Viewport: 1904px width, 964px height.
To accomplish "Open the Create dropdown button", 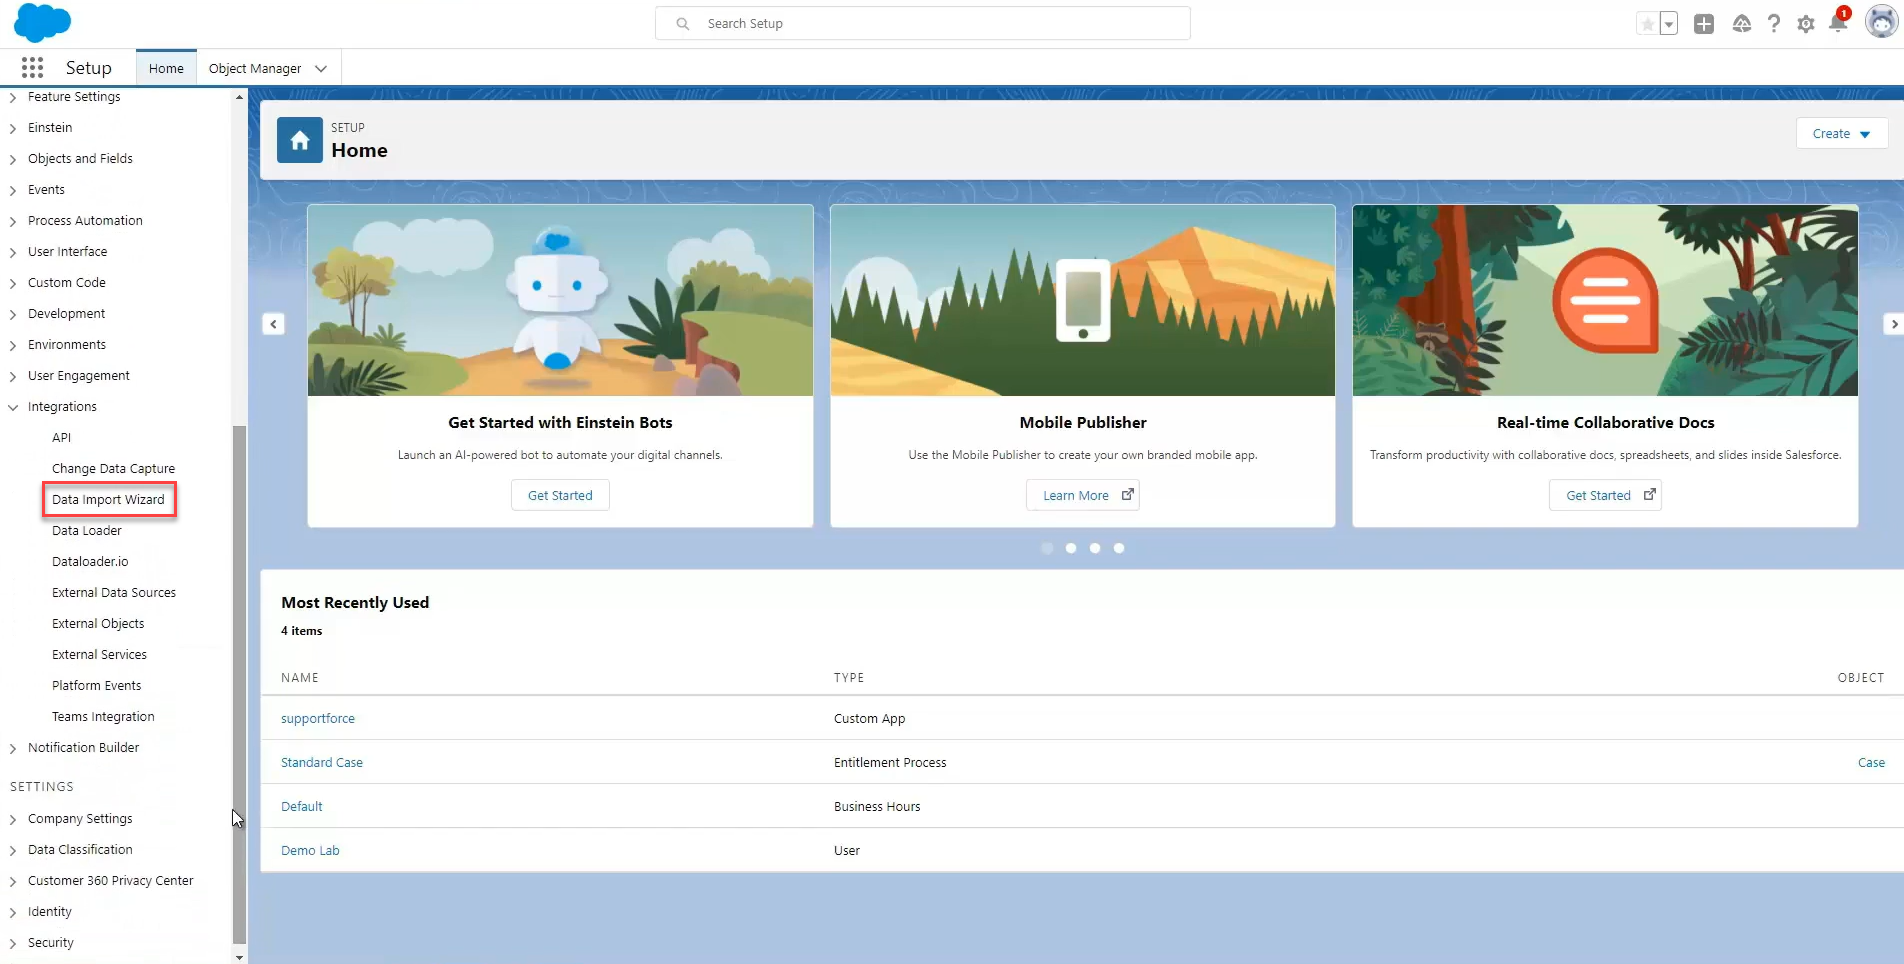I will 1841,133.
